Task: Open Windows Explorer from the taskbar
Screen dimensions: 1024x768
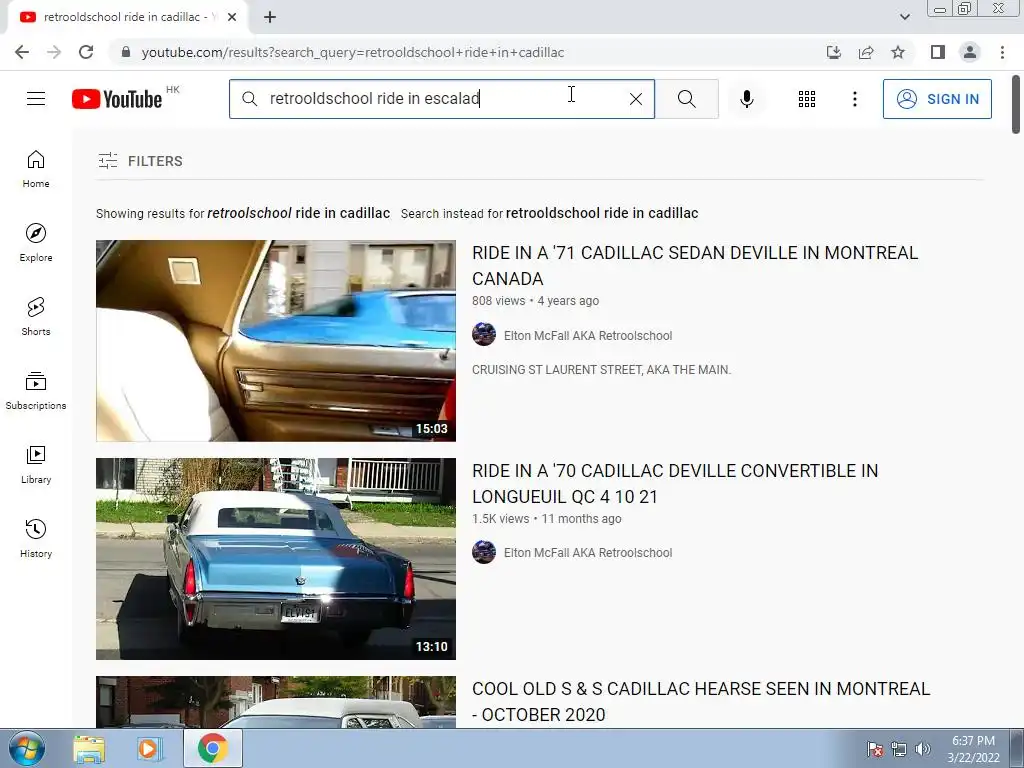Action: coord(89,748)
